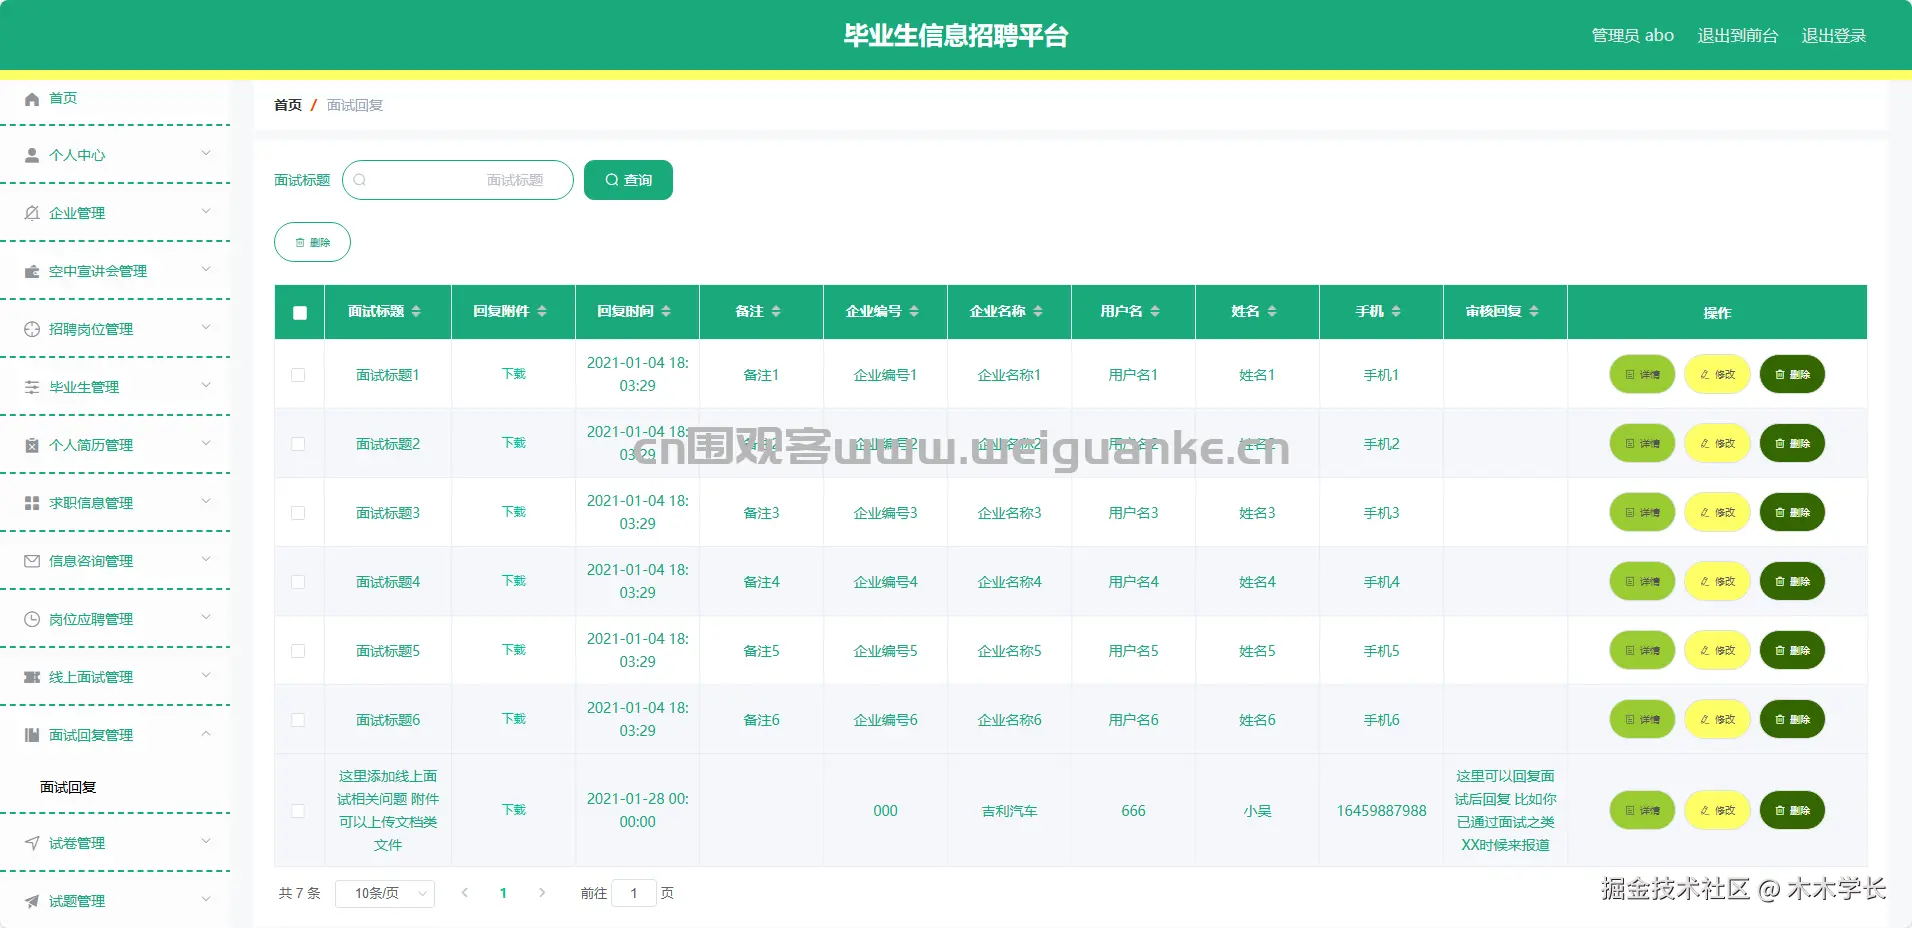Click the 线上面试管理 sidebar icon
Screen dimensions: 1912x928
point(32,677)
